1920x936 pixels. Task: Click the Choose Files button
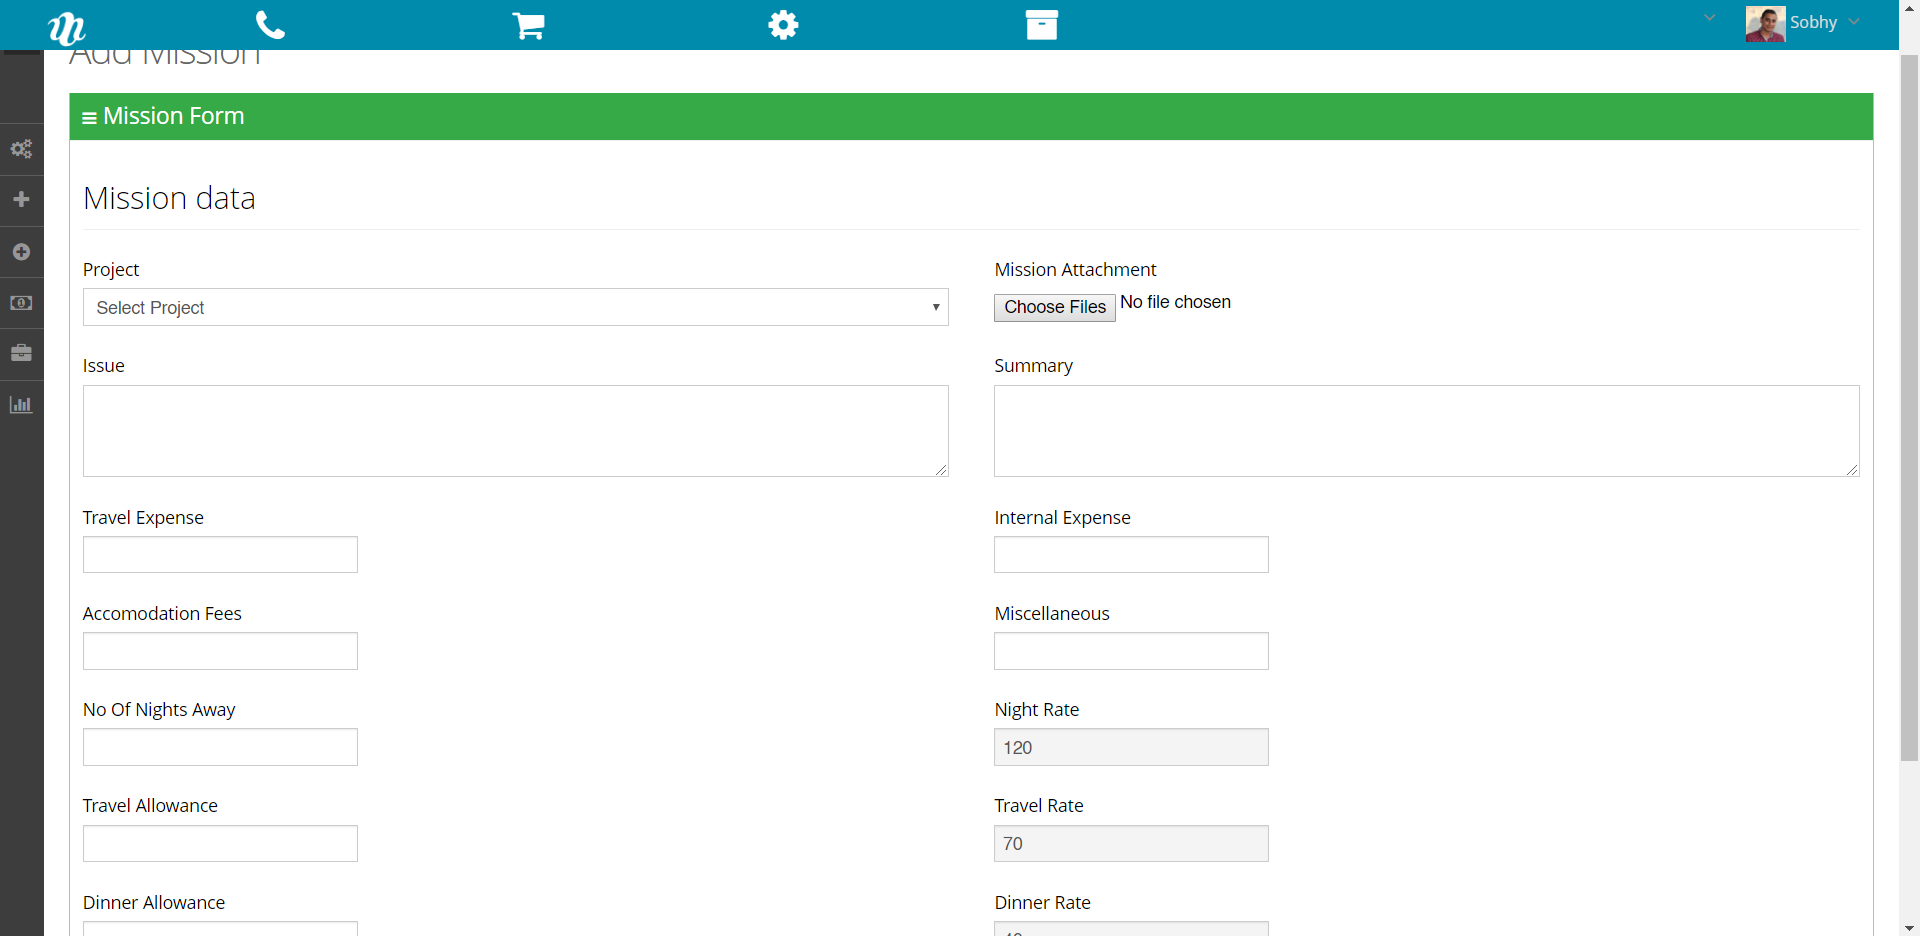tap(1054, 307)
